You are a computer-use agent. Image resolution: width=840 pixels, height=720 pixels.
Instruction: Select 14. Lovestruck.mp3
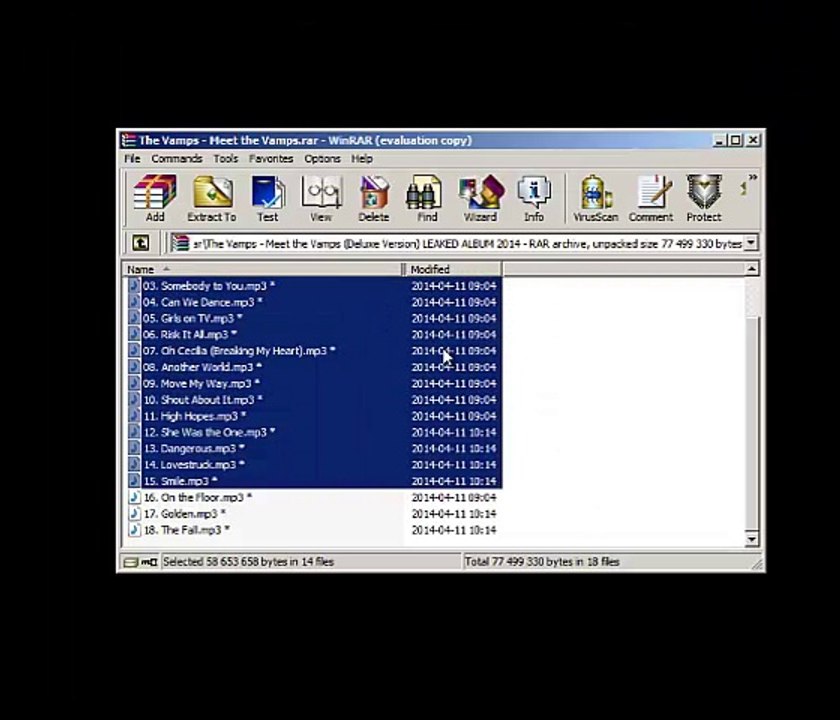click(314, 464)
